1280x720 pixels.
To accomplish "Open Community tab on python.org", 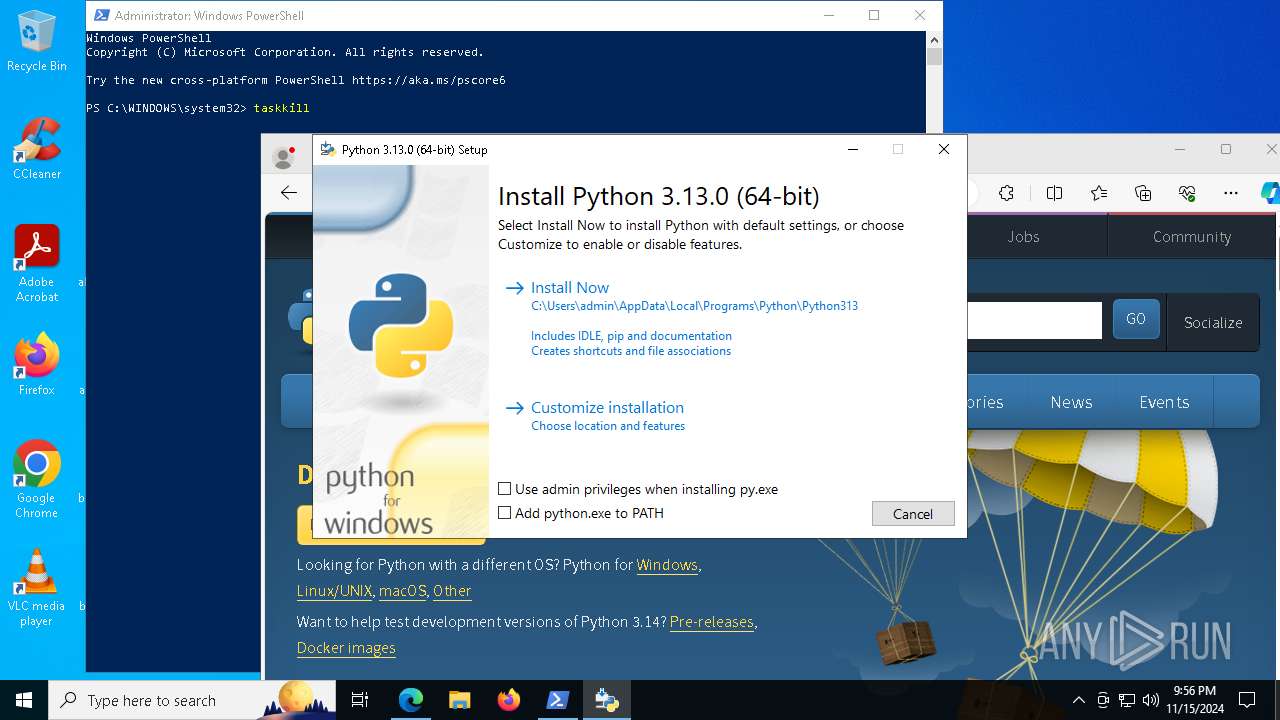I will 1191,237.
